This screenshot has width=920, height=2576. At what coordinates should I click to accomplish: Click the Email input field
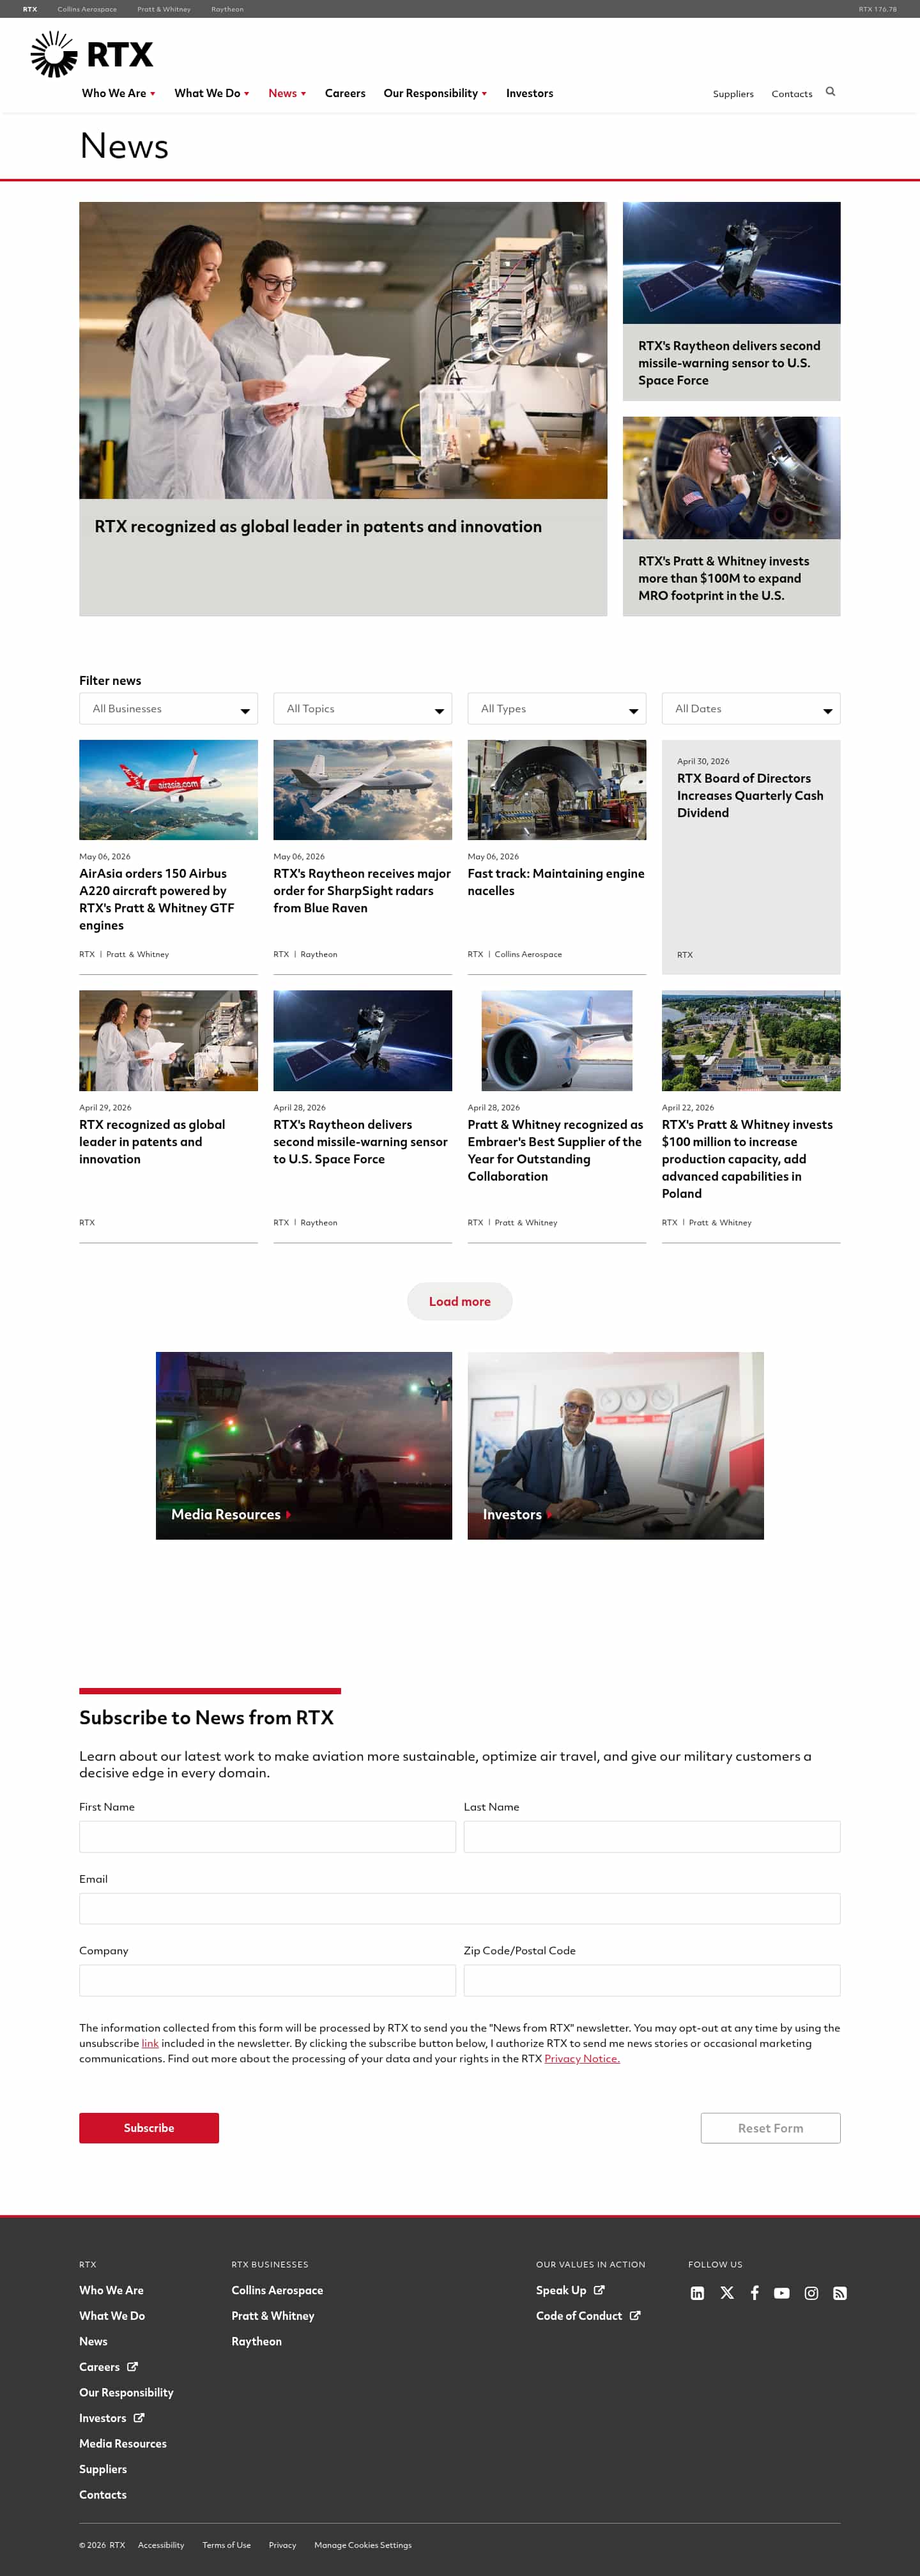click(x=460, y=1908)
